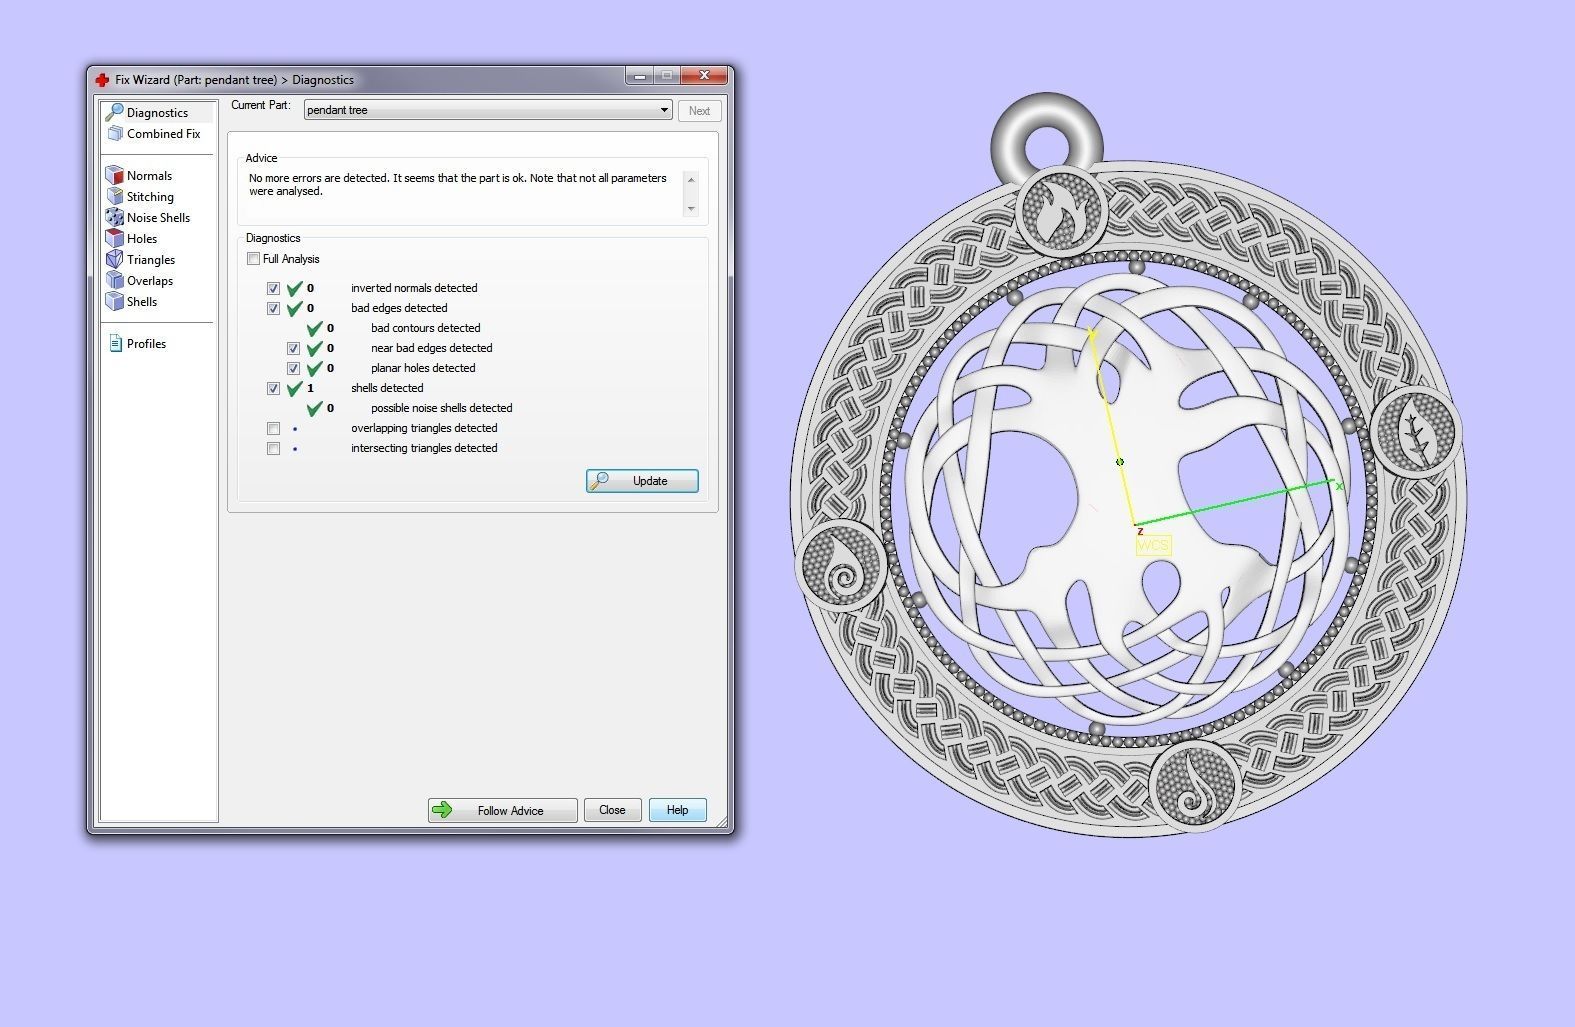1575x1027 pixels.
Task: Open the Normals page
Action: pos(149,175)
